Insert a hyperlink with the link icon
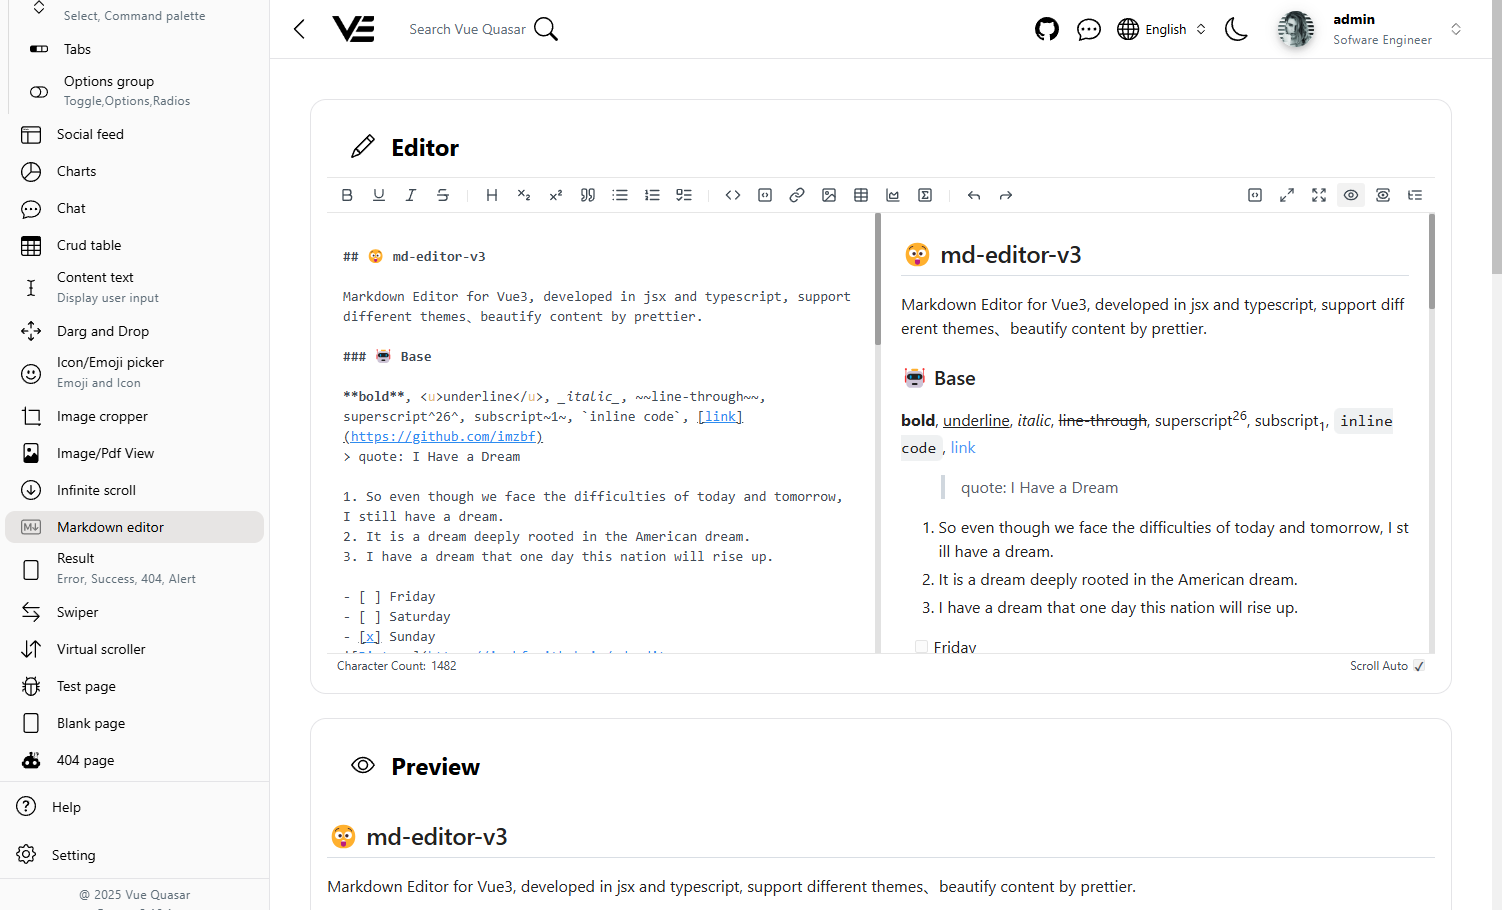The height and width of the screenshot is (910, 1502). [797, 195]
